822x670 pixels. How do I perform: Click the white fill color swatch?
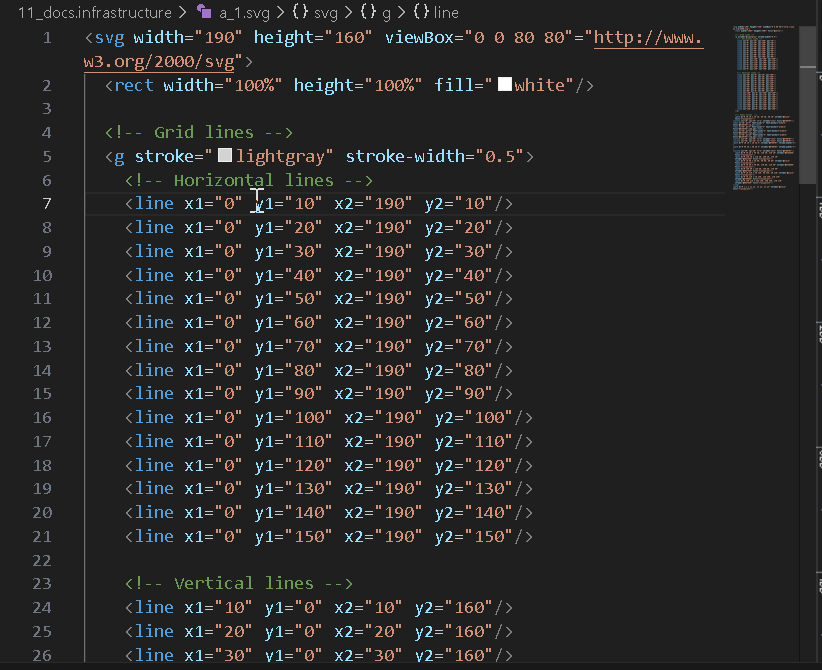coord(505,85)
